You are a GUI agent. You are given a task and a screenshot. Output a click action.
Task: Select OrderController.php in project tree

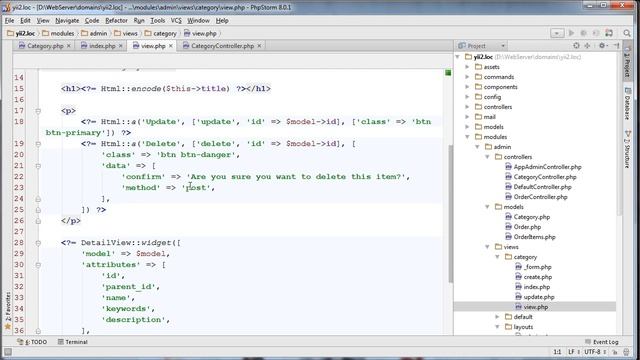[536, 197]
